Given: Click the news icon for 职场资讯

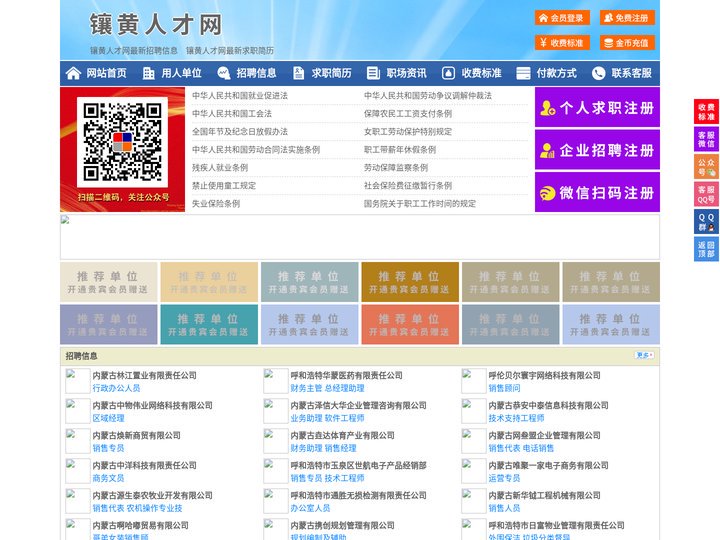Looking at the screenshot, I should click(373, 73).
